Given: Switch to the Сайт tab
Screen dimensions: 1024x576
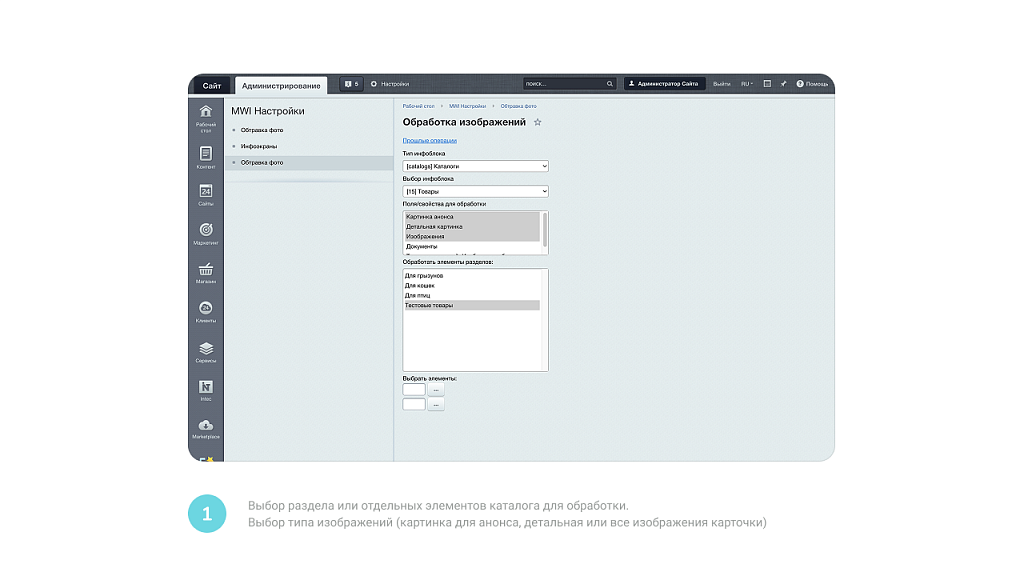Looking at the screenshot, I should pos(212,85).
